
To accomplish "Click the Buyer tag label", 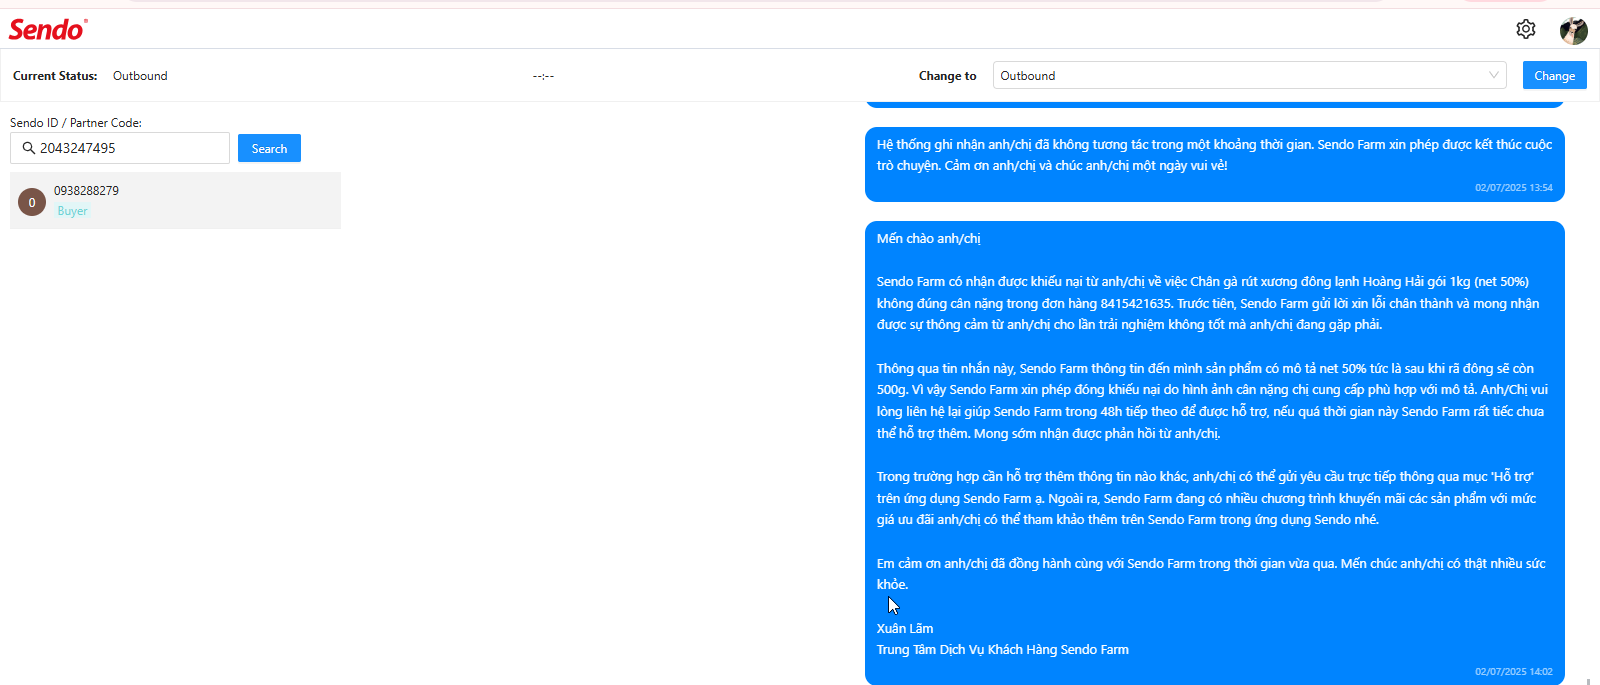I will coord(72,211).
